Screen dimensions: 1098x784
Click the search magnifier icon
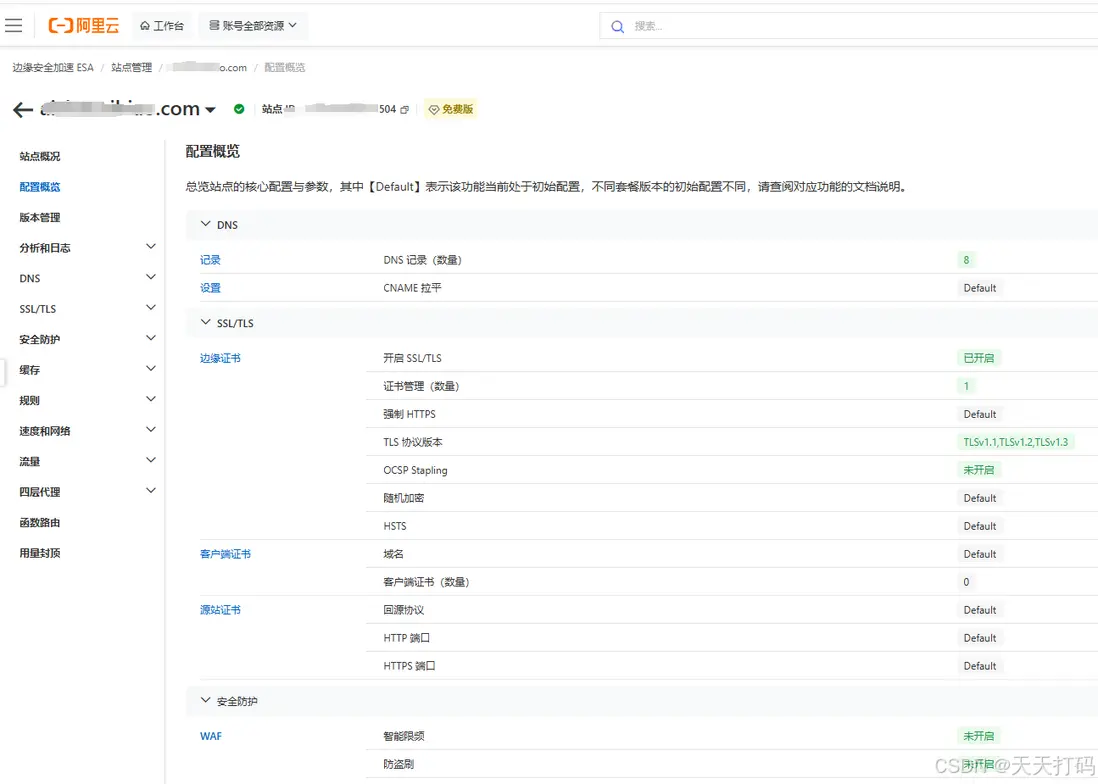617,27
